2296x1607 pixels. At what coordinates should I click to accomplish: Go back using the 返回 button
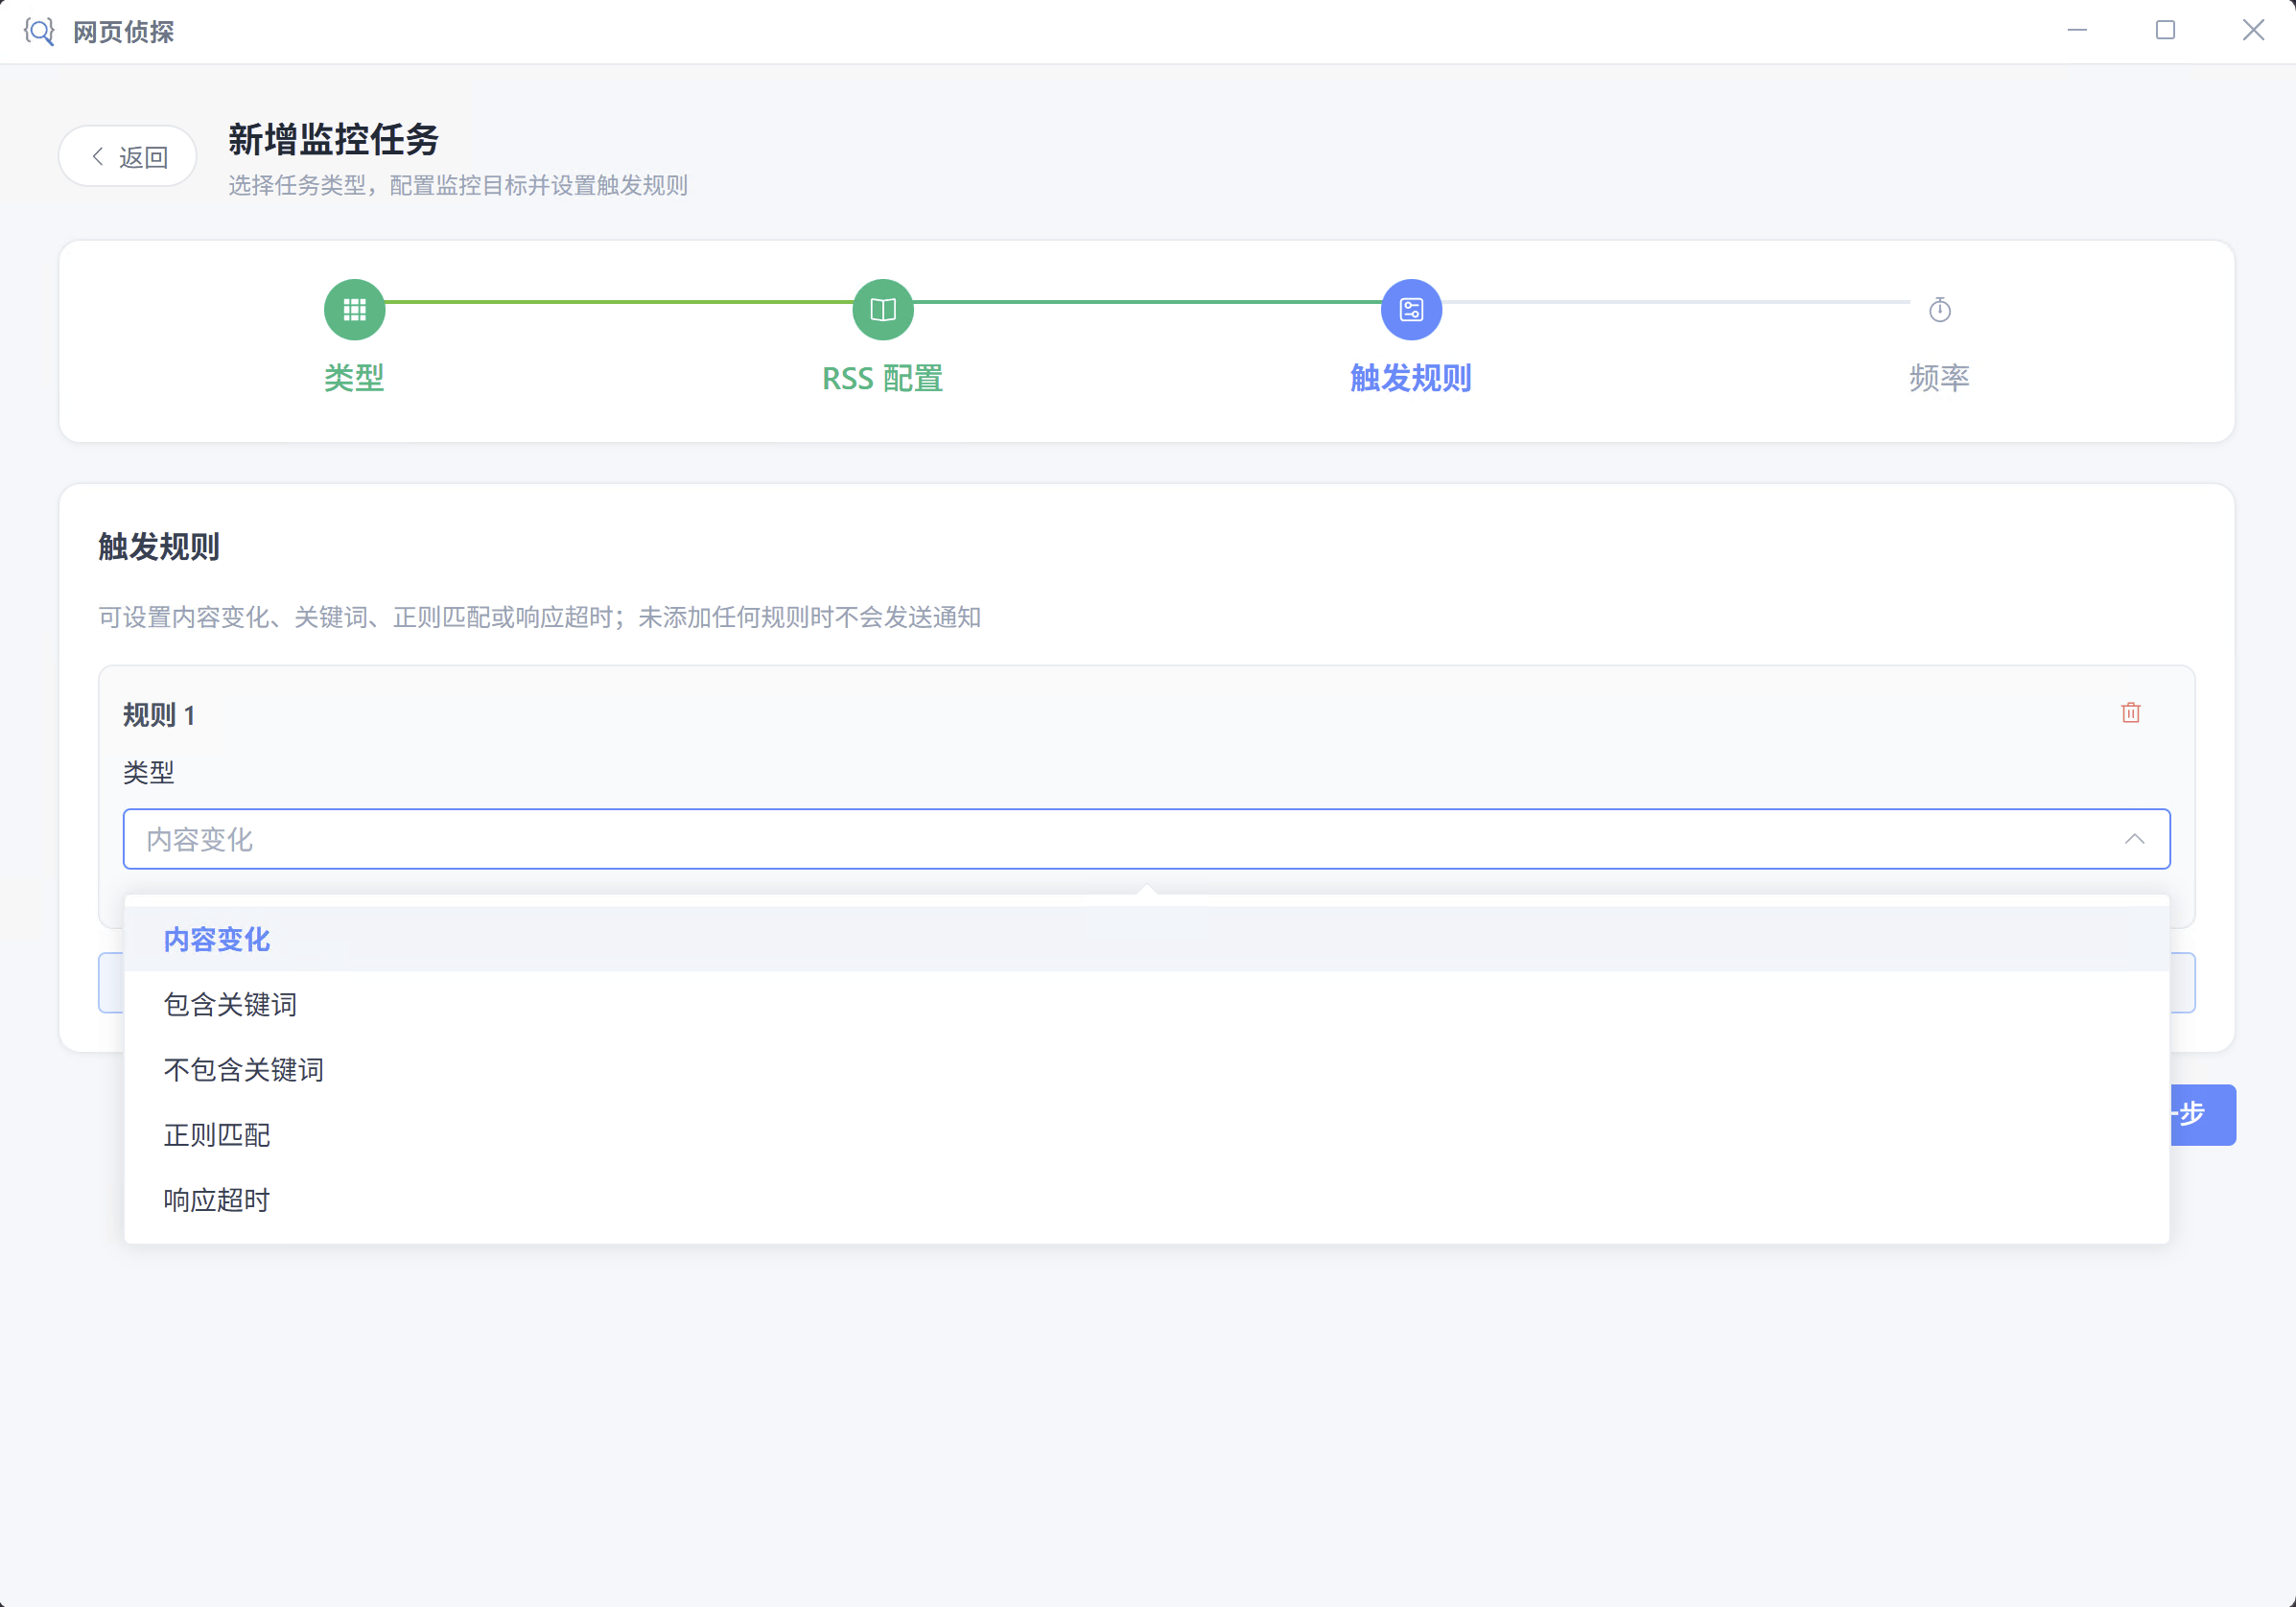(x=128, y=157)
